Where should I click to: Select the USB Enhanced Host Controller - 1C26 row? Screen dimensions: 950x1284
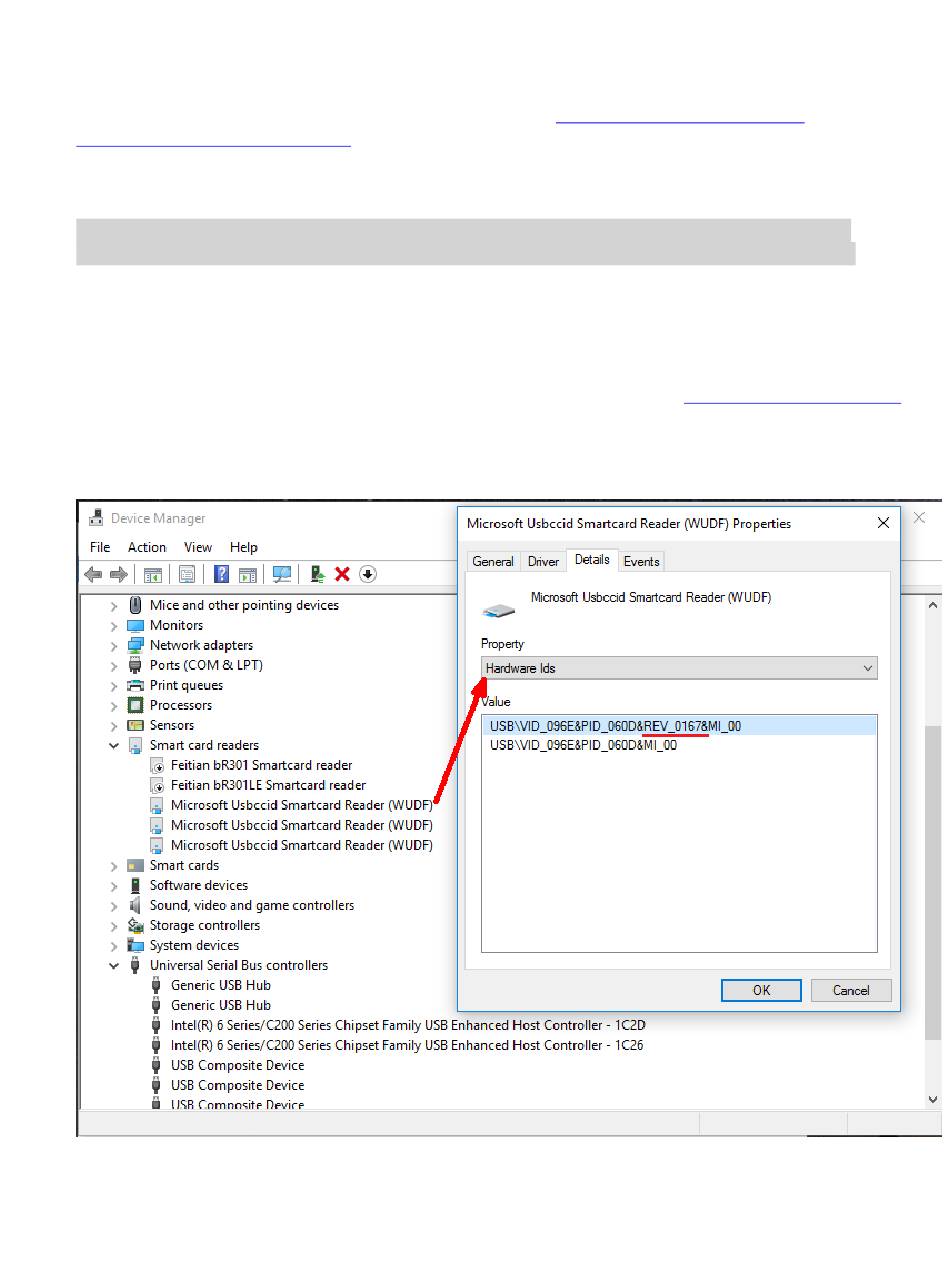tap(396, 1045)
